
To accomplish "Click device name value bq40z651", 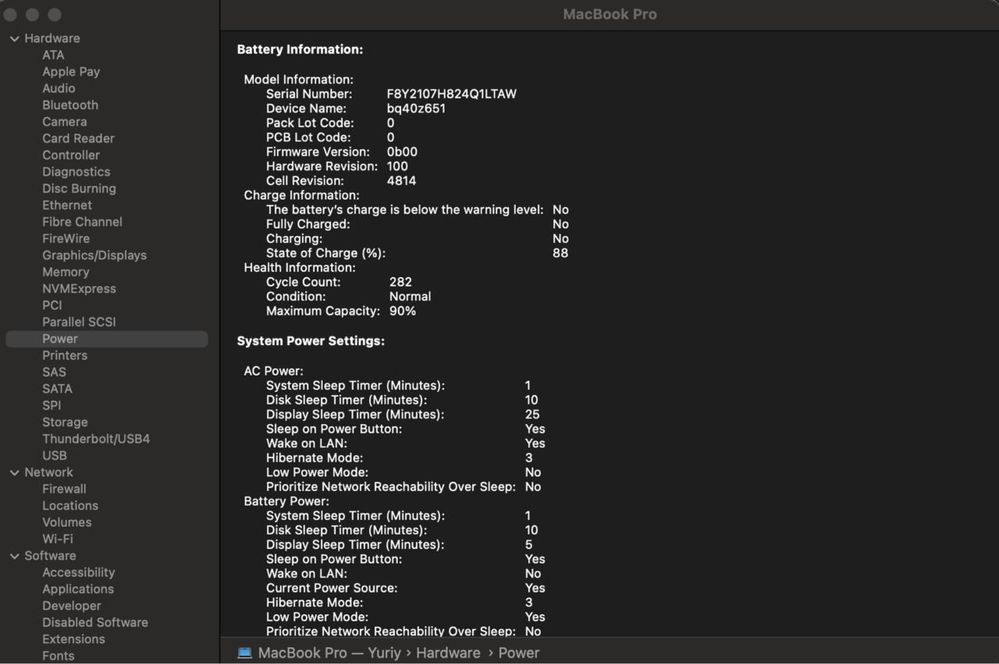I will coord(416,108).
